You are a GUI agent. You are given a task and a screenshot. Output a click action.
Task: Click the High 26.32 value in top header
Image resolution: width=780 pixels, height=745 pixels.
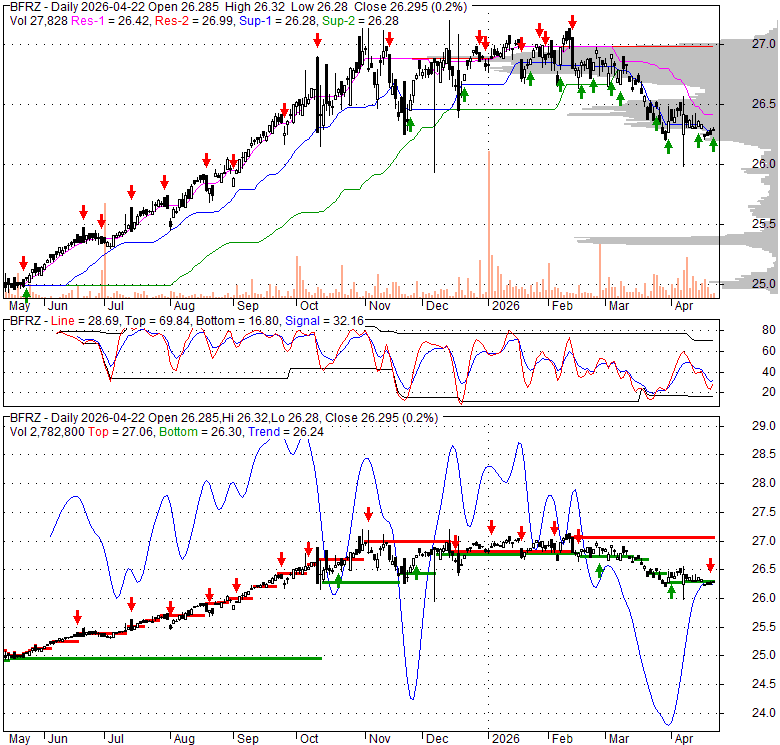point(255,7)
